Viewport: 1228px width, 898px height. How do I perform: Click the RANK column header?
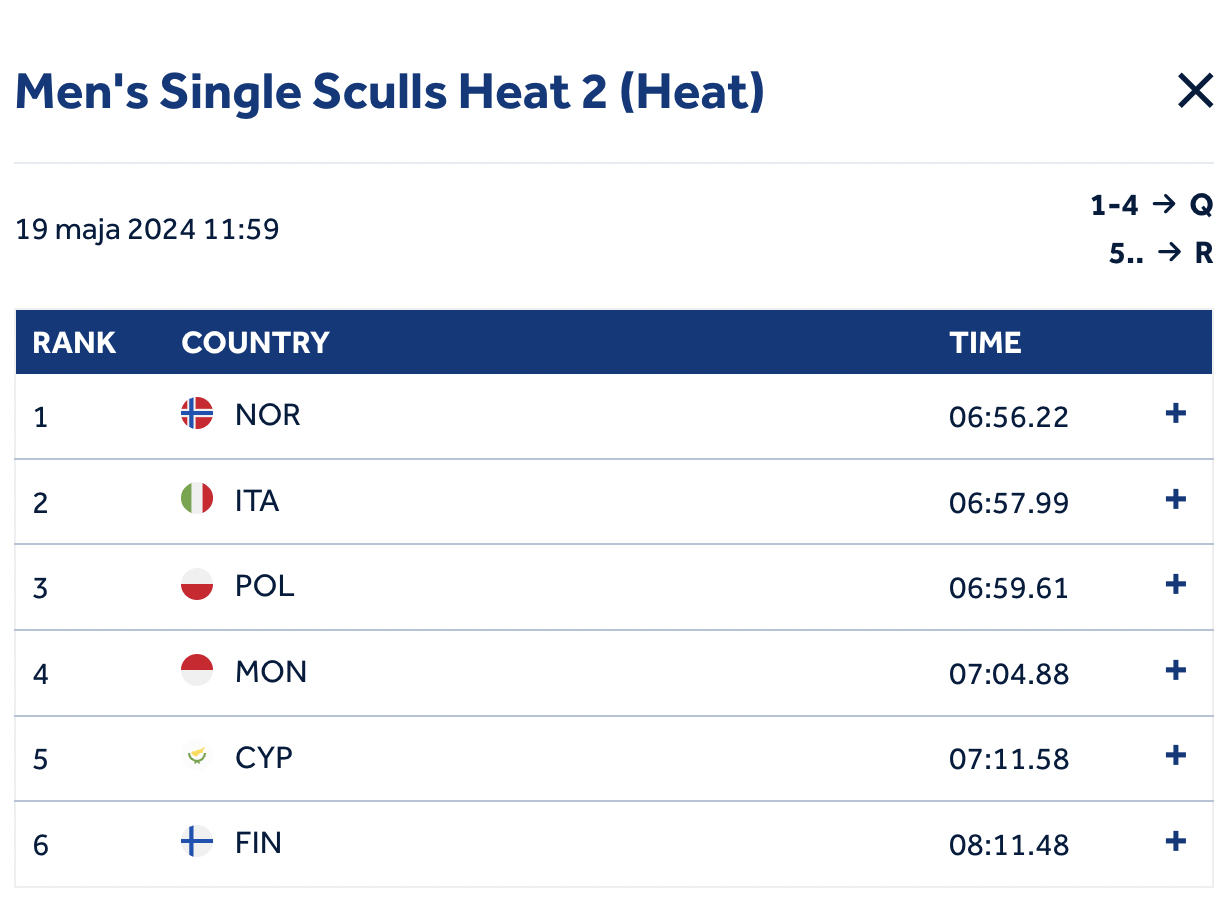tap(74, 343)
